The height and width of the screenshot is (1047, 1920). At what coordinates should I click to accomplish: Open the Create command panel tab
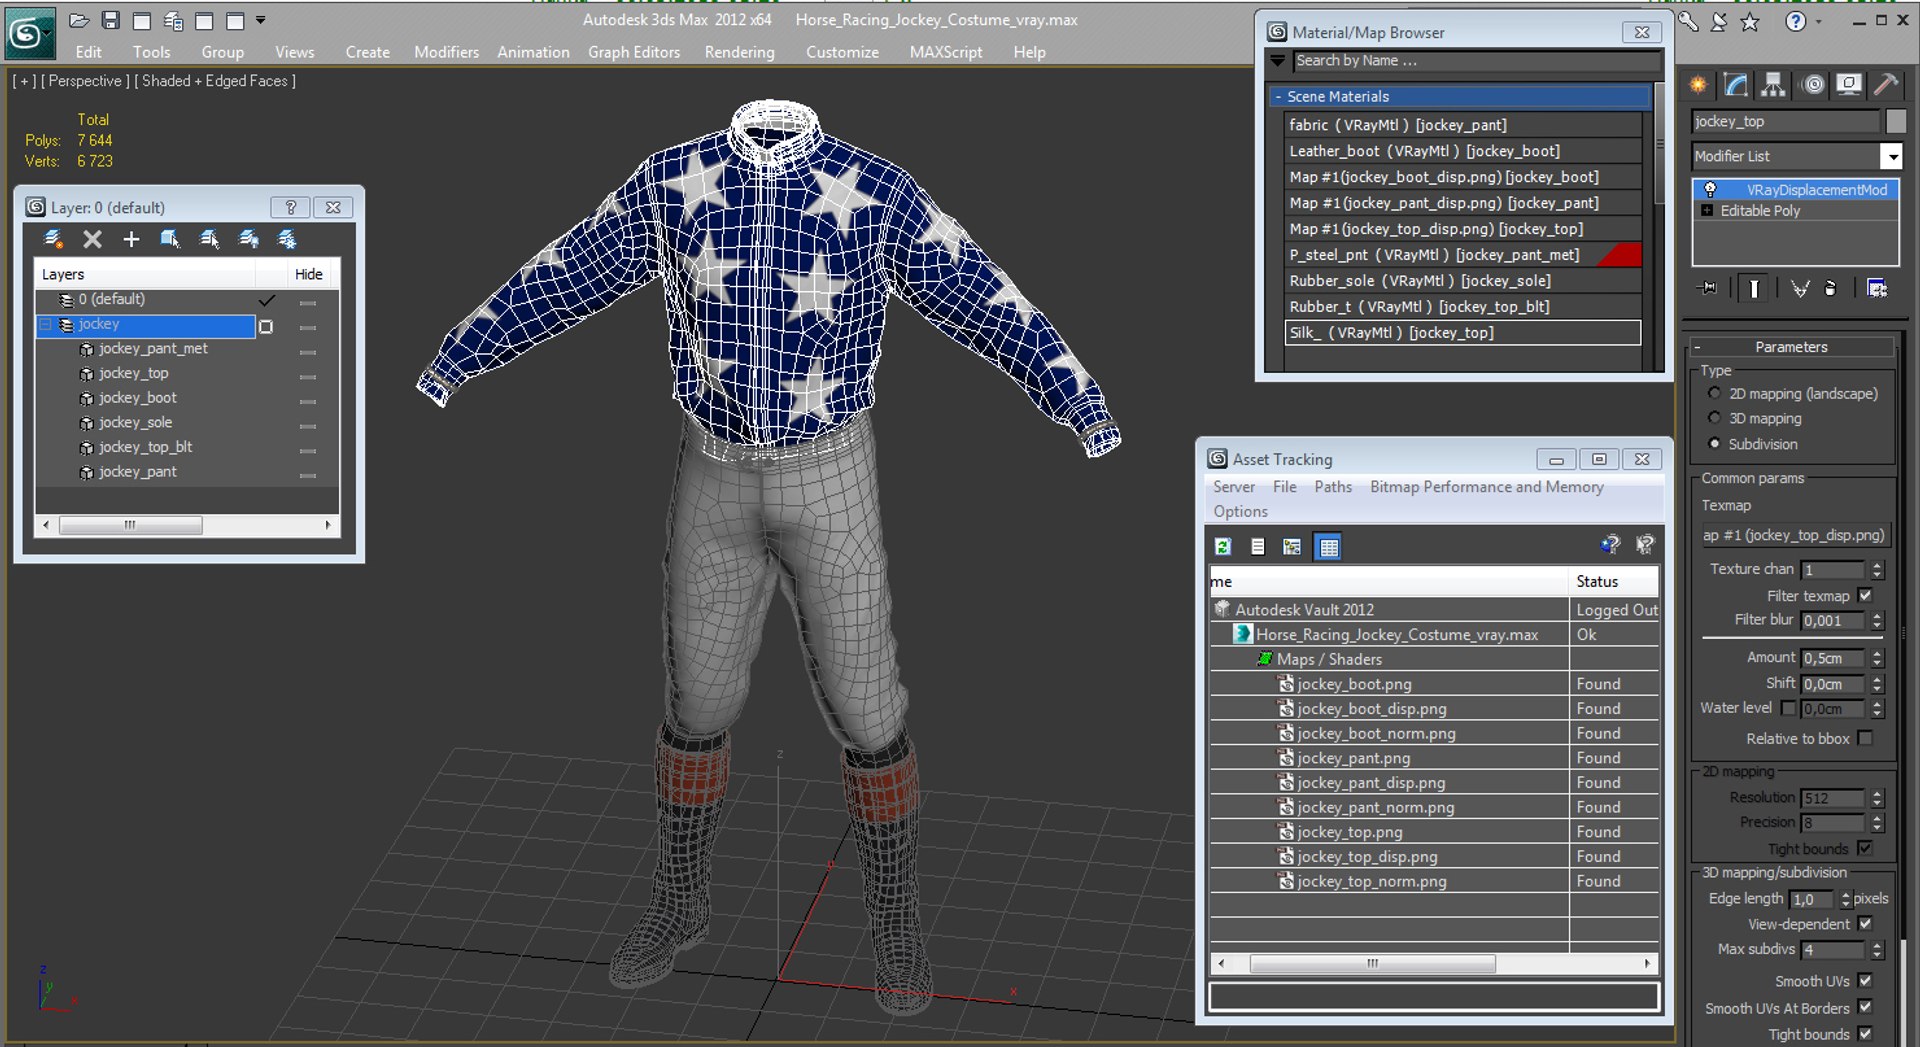pyautogui.click(x=1698, y=85)
